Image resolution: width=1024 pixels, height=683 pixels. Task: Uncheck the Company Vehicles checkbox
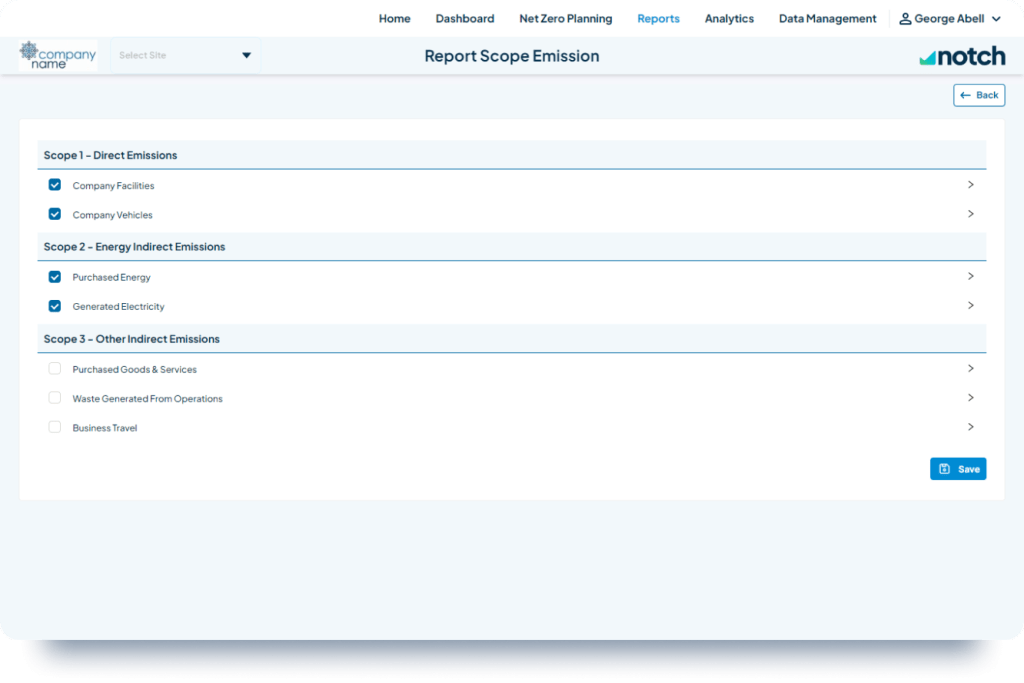[x=55, y=214]
